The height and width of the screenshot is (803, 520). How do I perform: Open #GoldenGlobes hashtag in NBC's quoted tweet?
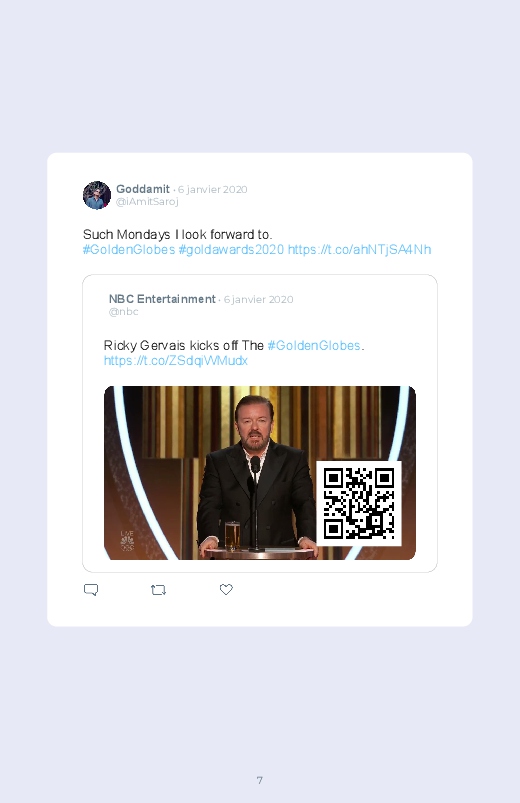314,346
